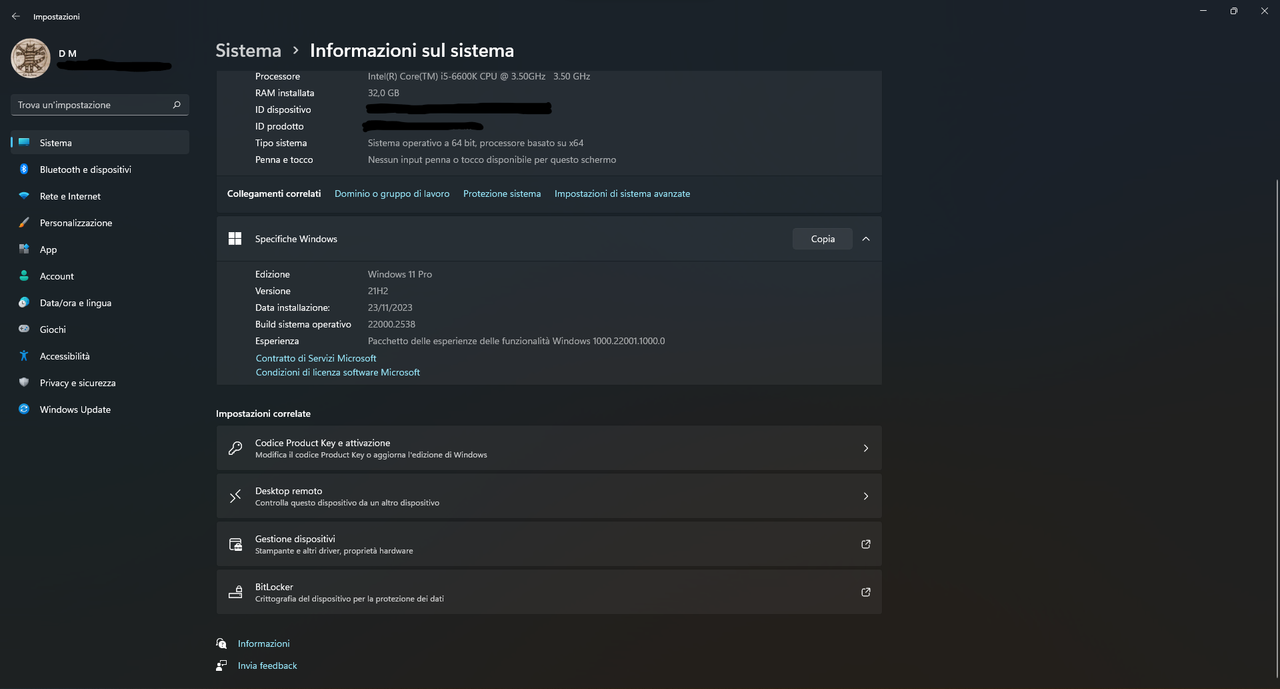1280x689 pixels.
Task: Click the Gestione dispositivi printer icon
Action: pos(235,544)
